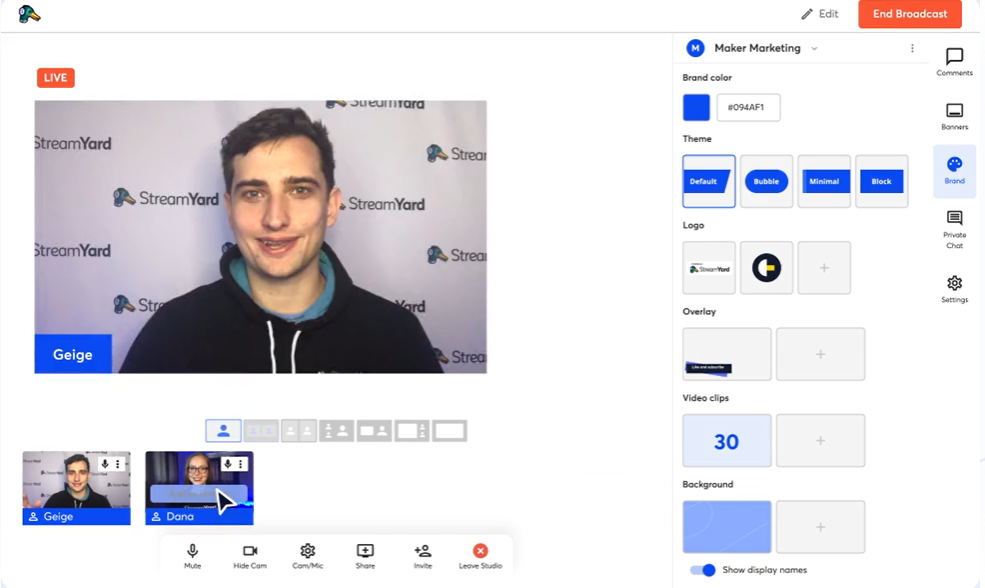Click the Geige name tag on the main video
Screen dimensions: 985x588
tap(73, 354)
